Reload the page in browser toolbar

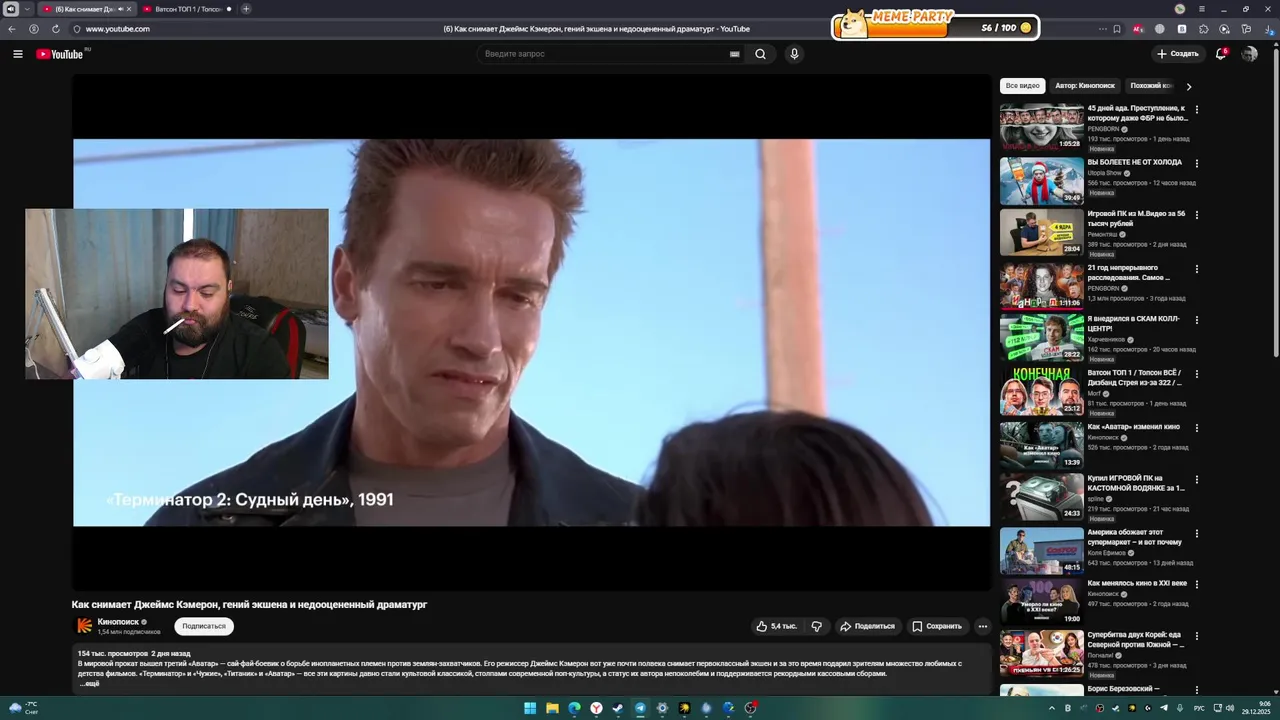(x=56, y=29)
